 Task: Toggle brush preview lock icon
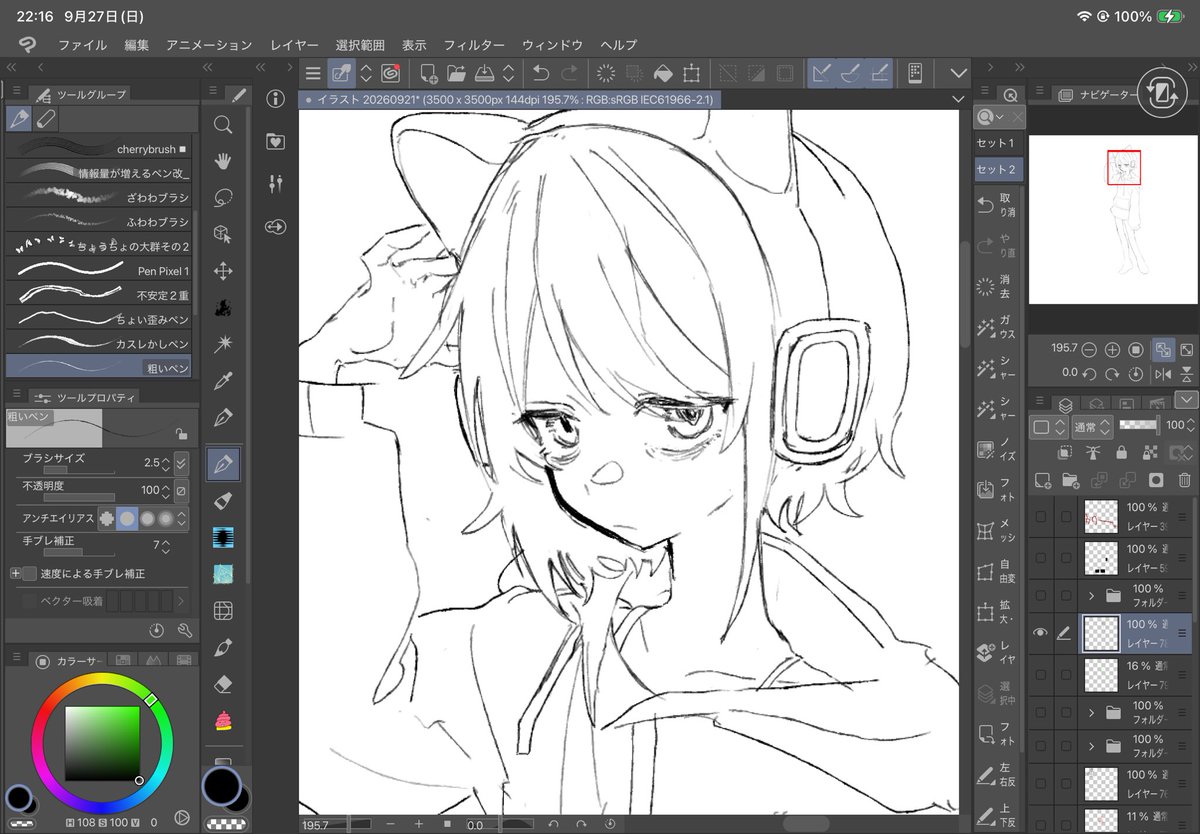point(181,434)
